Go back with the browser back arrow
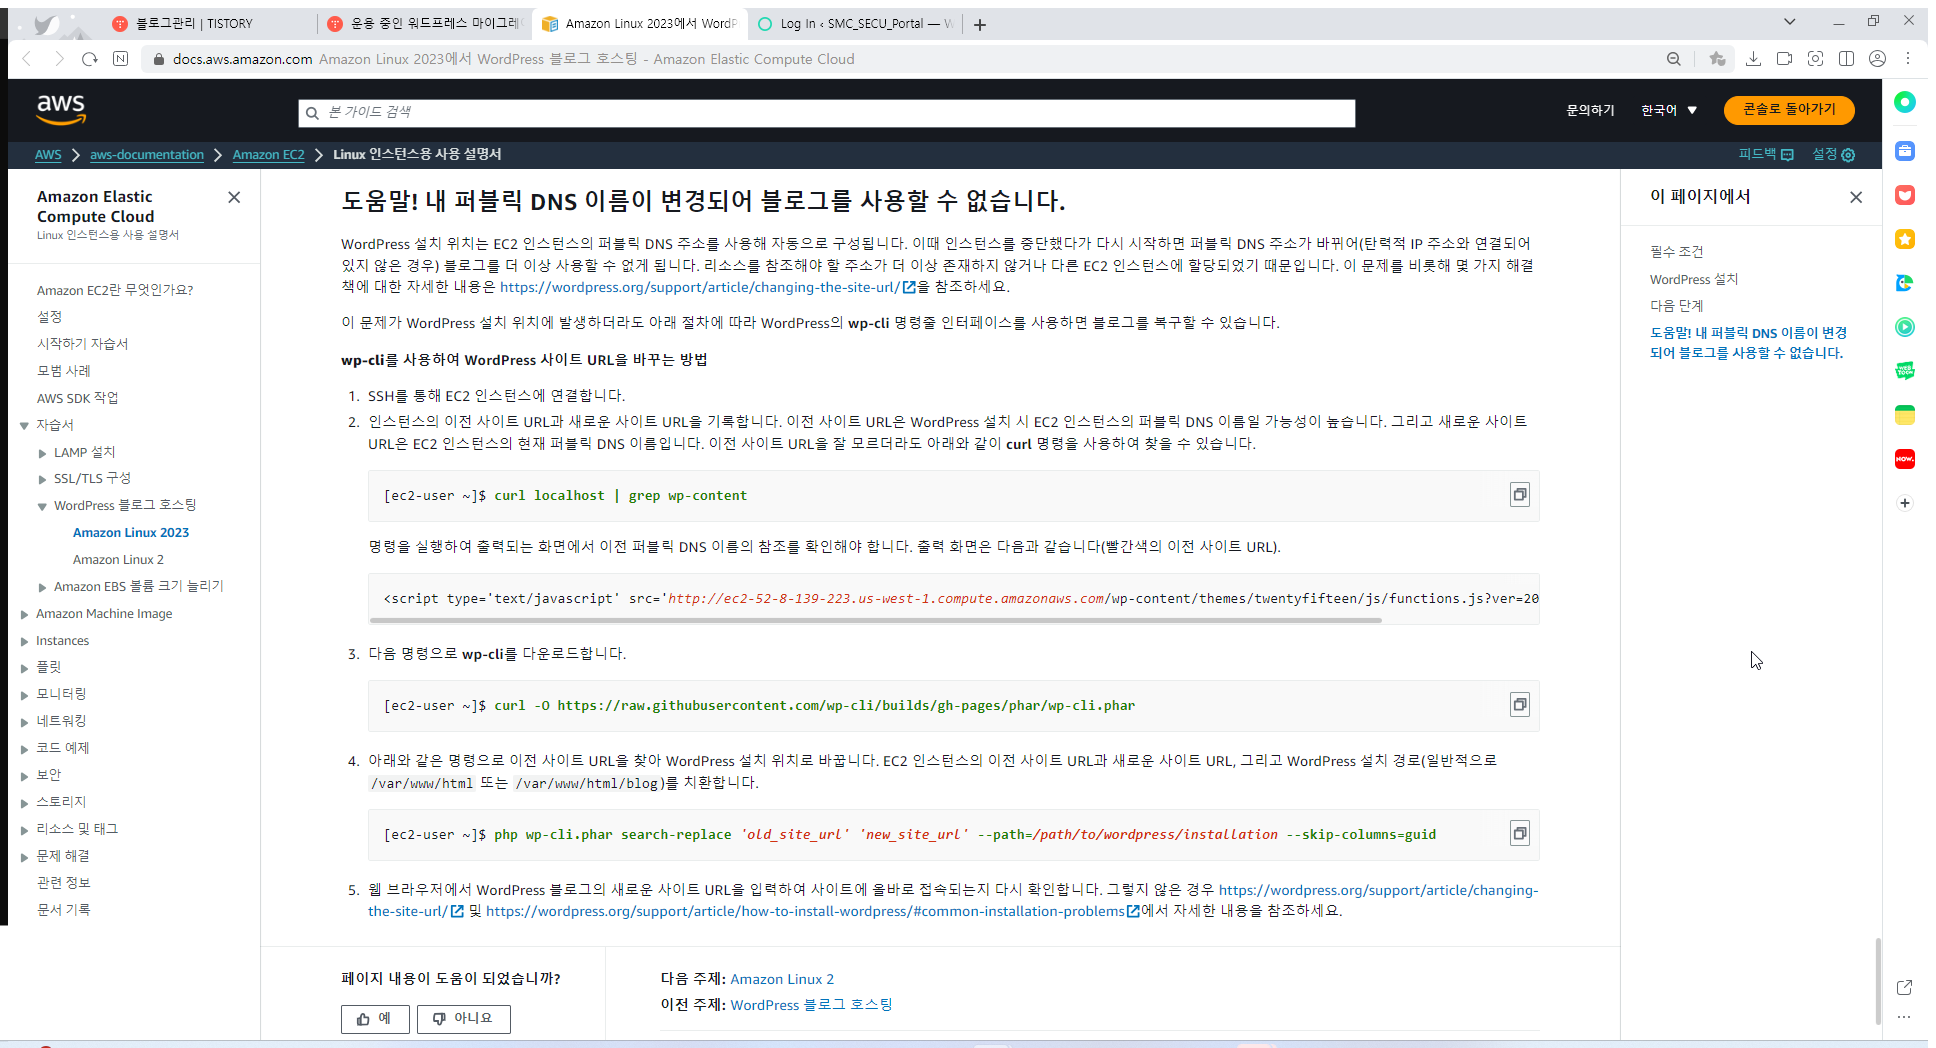 point(27,59)
